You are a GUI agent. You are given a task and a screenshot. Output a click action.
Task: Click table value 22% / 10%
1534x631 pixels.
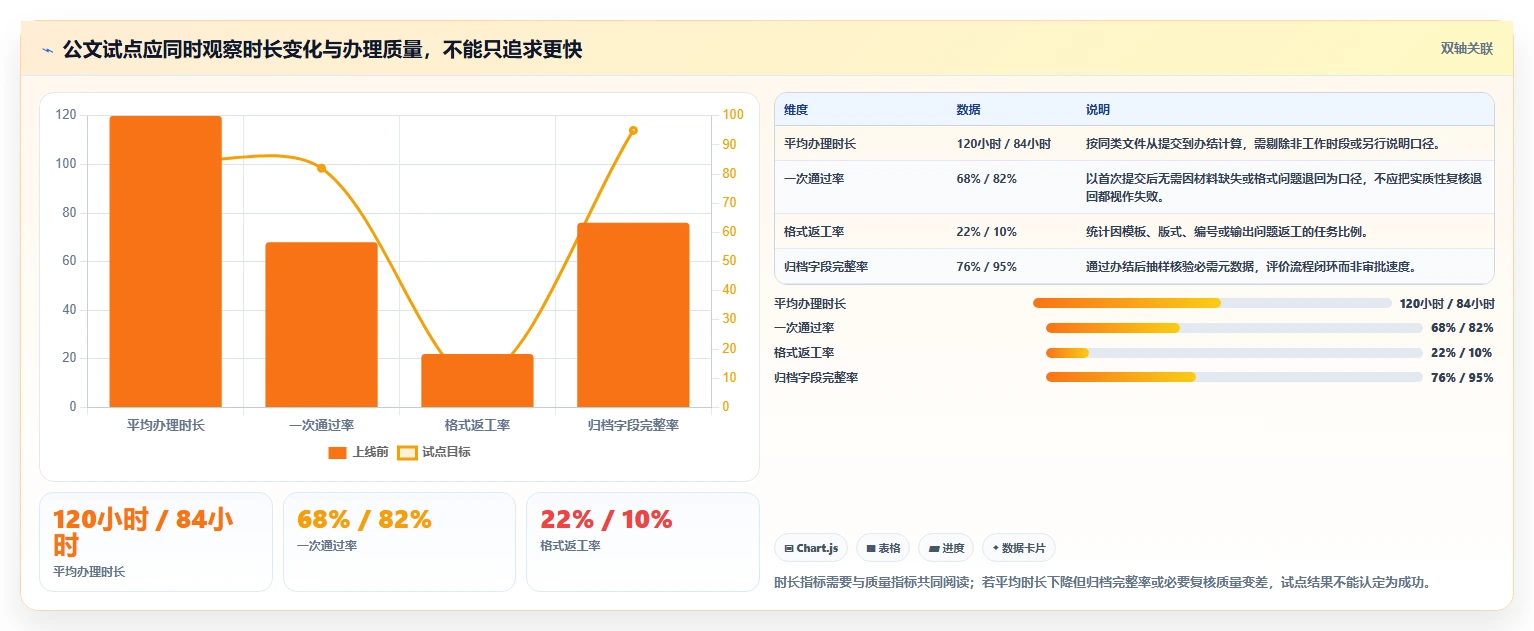pyautogui.click(x=986, y=232)
